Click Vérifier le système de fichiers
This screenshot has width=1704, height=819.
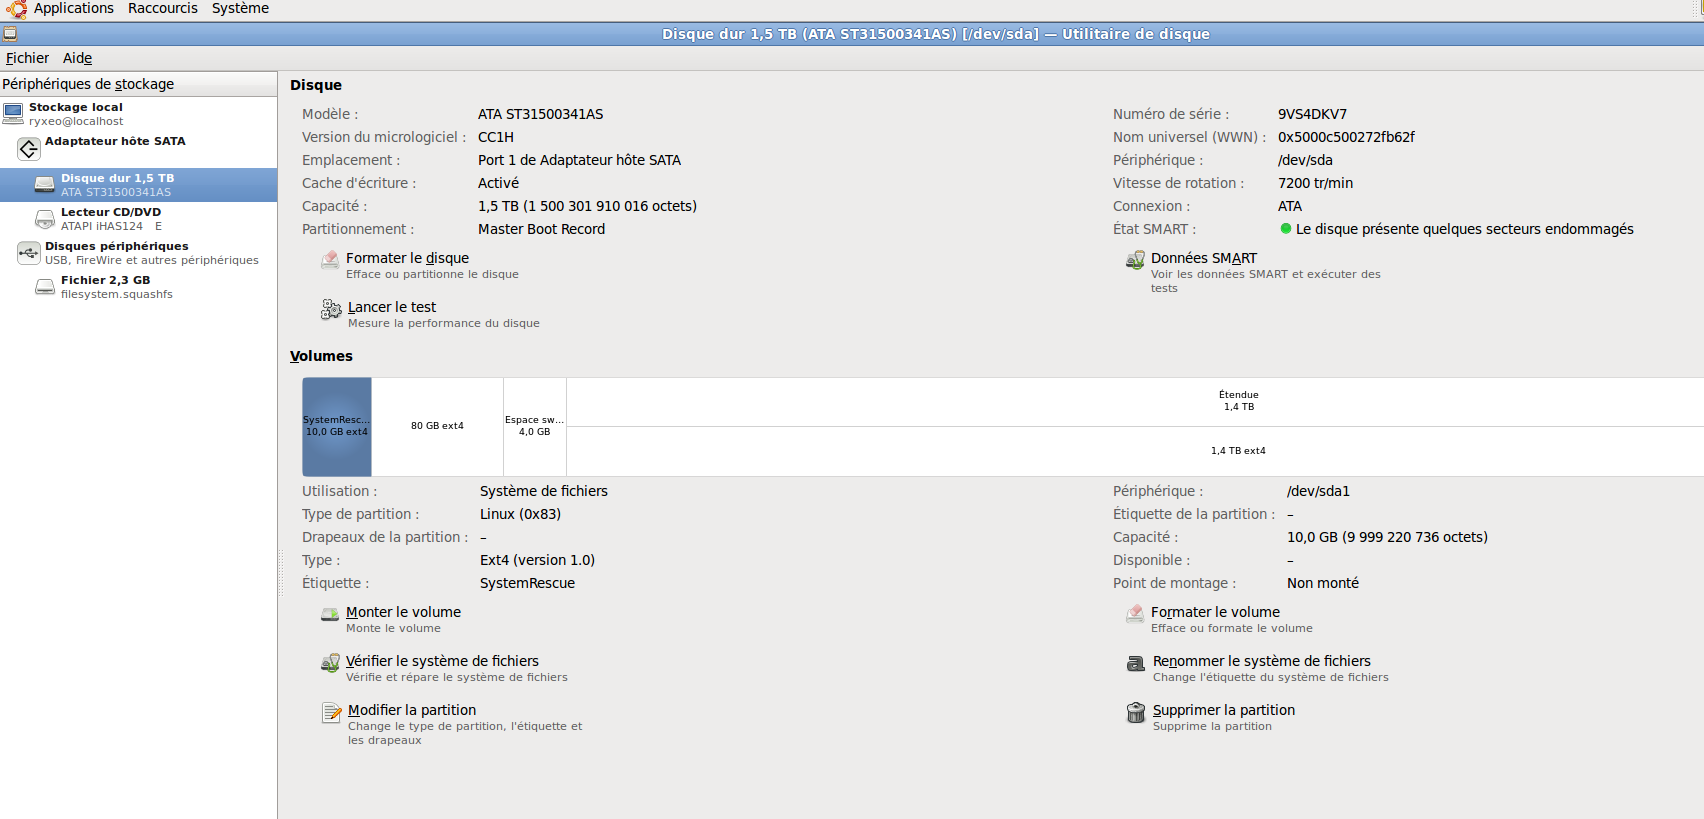[x=442, y=661]
